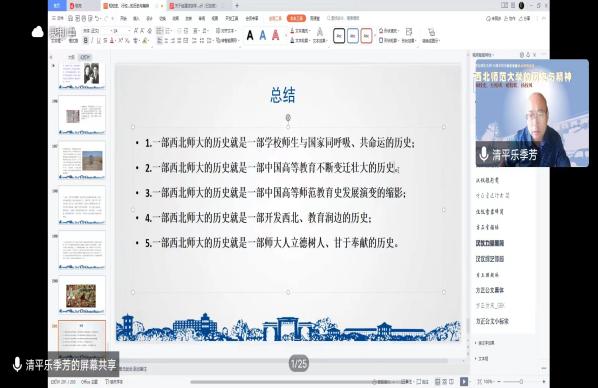Click the 方正公文小标宋 font entry
598x388 pixels.
click(492, 321)
